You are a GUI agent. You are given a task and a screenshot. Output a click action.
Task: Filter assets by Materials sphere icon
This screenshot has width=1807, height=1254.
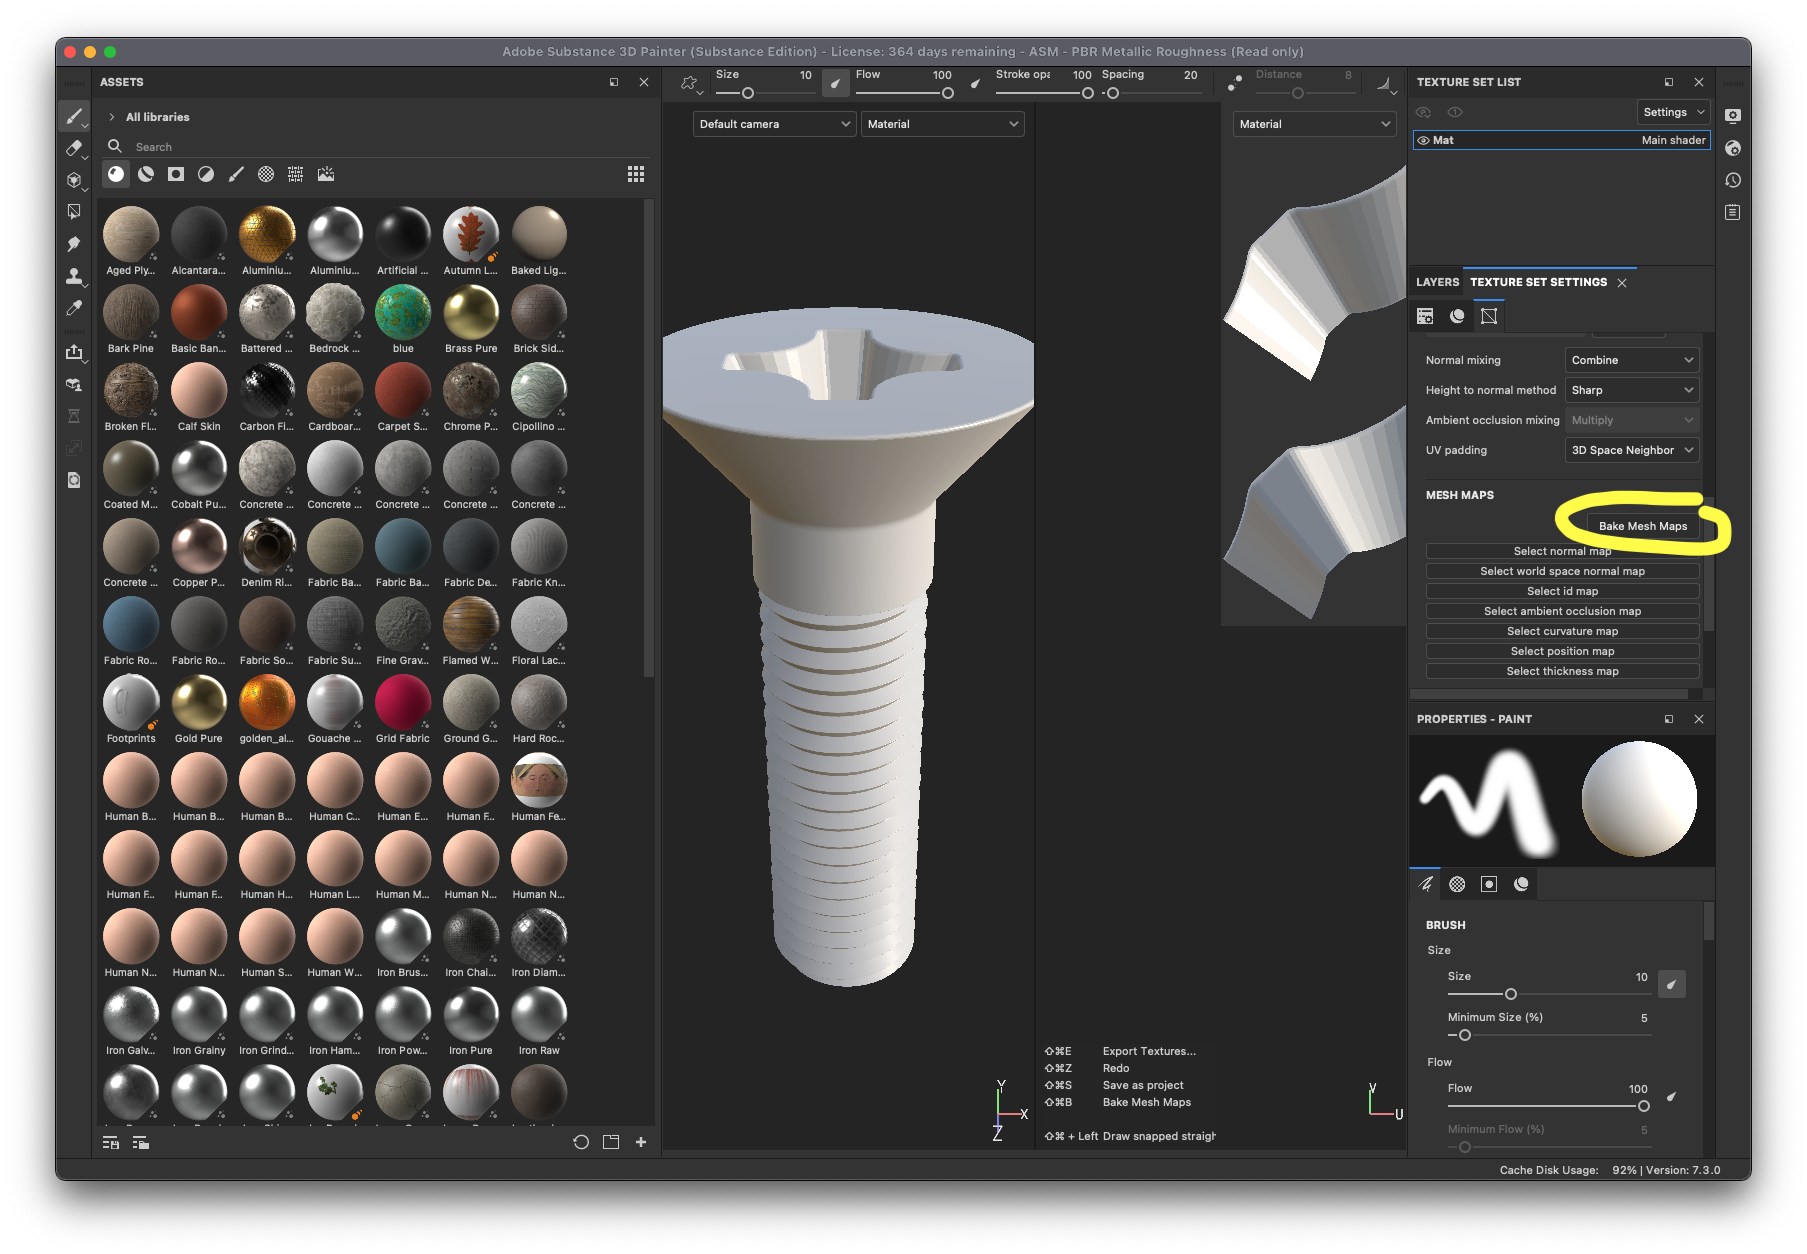click(x=116, y=174)
